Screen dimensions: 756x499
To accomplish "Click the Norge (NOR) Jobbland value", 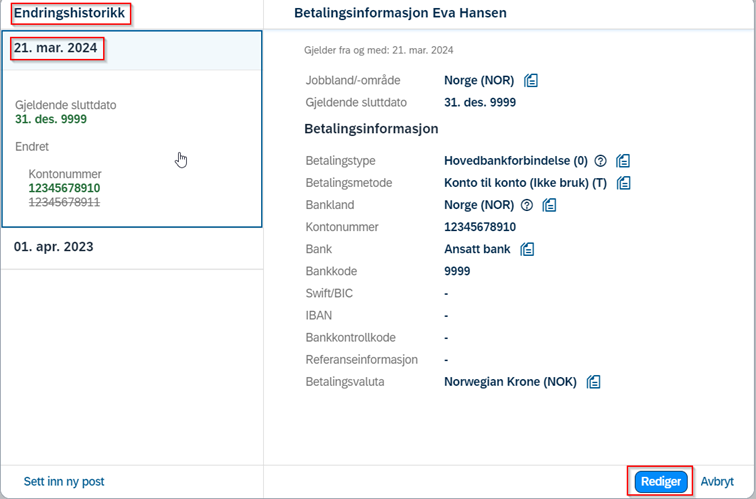I will (479, 80).
